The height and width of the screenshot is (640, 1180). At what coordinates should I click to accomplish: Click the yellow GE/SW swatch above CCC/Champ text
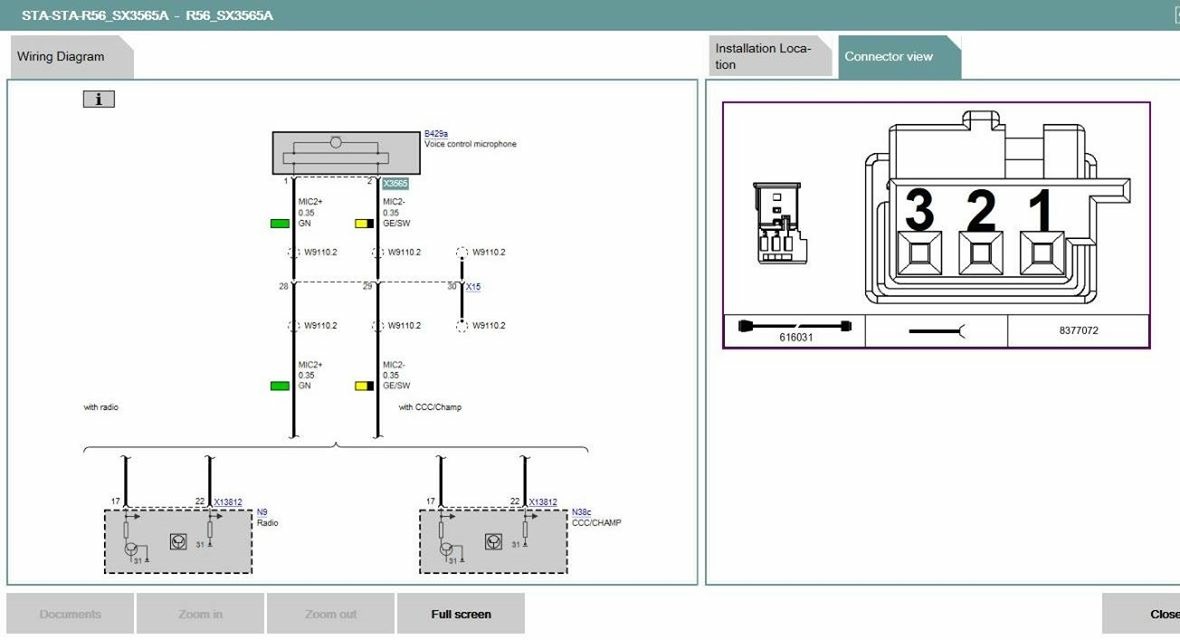point(364,385)
